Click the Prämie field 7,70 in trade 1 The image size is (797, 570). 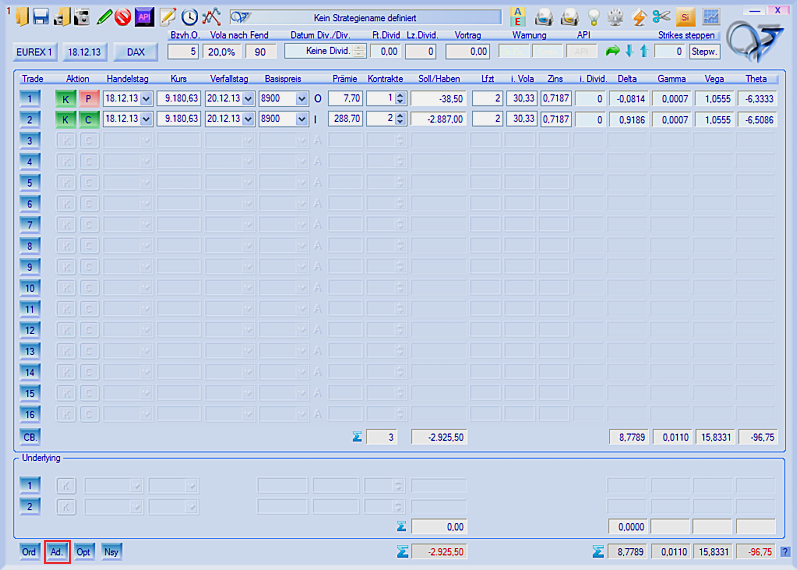345,98
